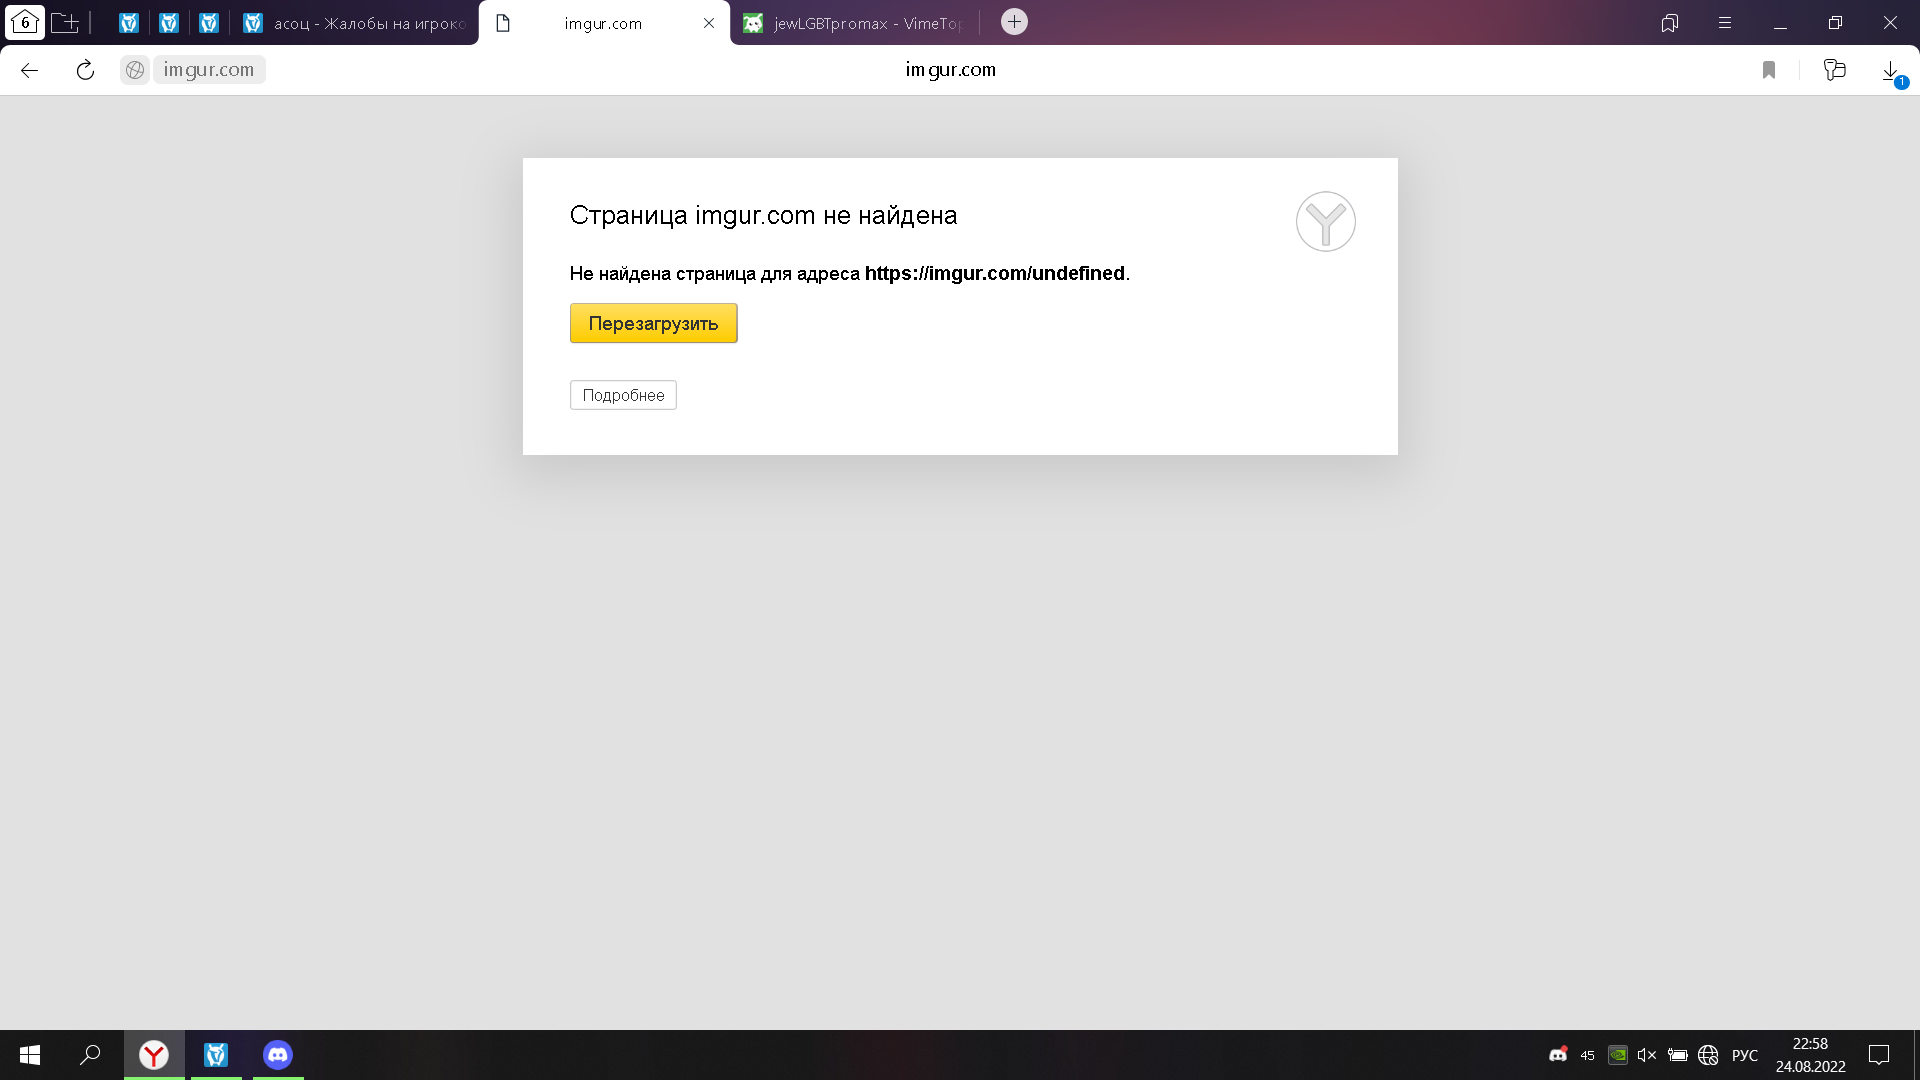Open Discord from the Windows taskbar
Screen dimensions: 1920x1080
point(278,1055)
